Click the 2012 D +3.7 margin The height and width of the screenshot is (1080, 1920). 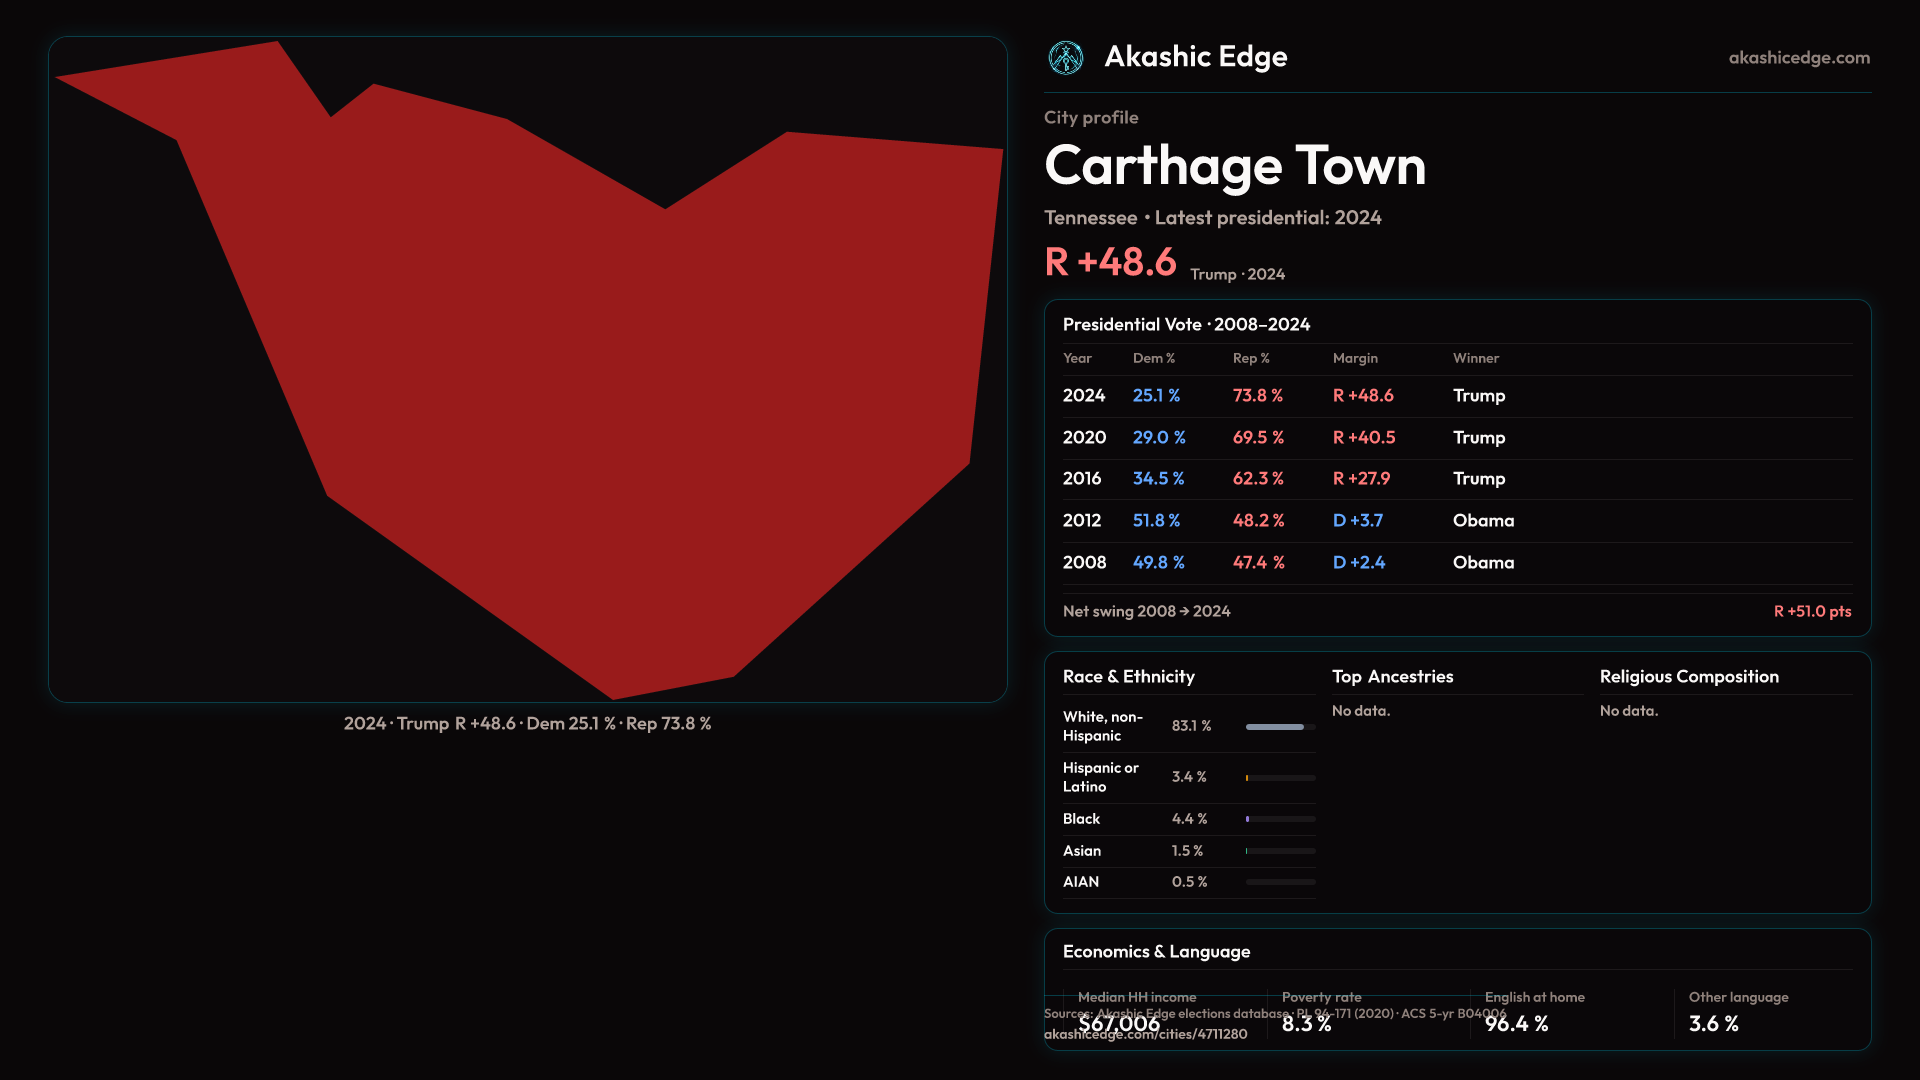point(1357,521)
